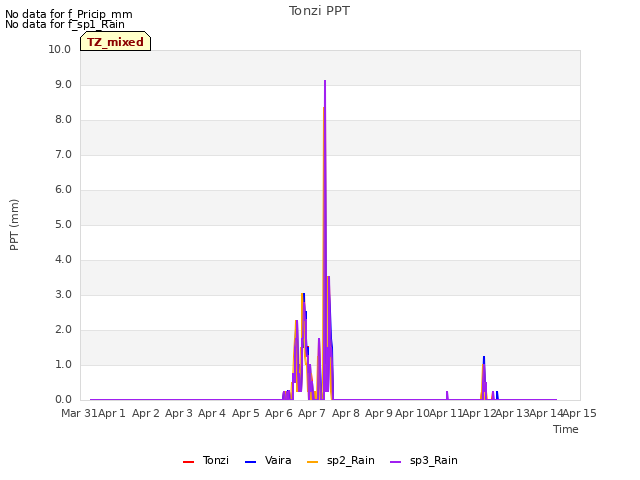640x480 pixels.
Task: Click the 5.0 y-axis tick label
Action: coord(63,224)
